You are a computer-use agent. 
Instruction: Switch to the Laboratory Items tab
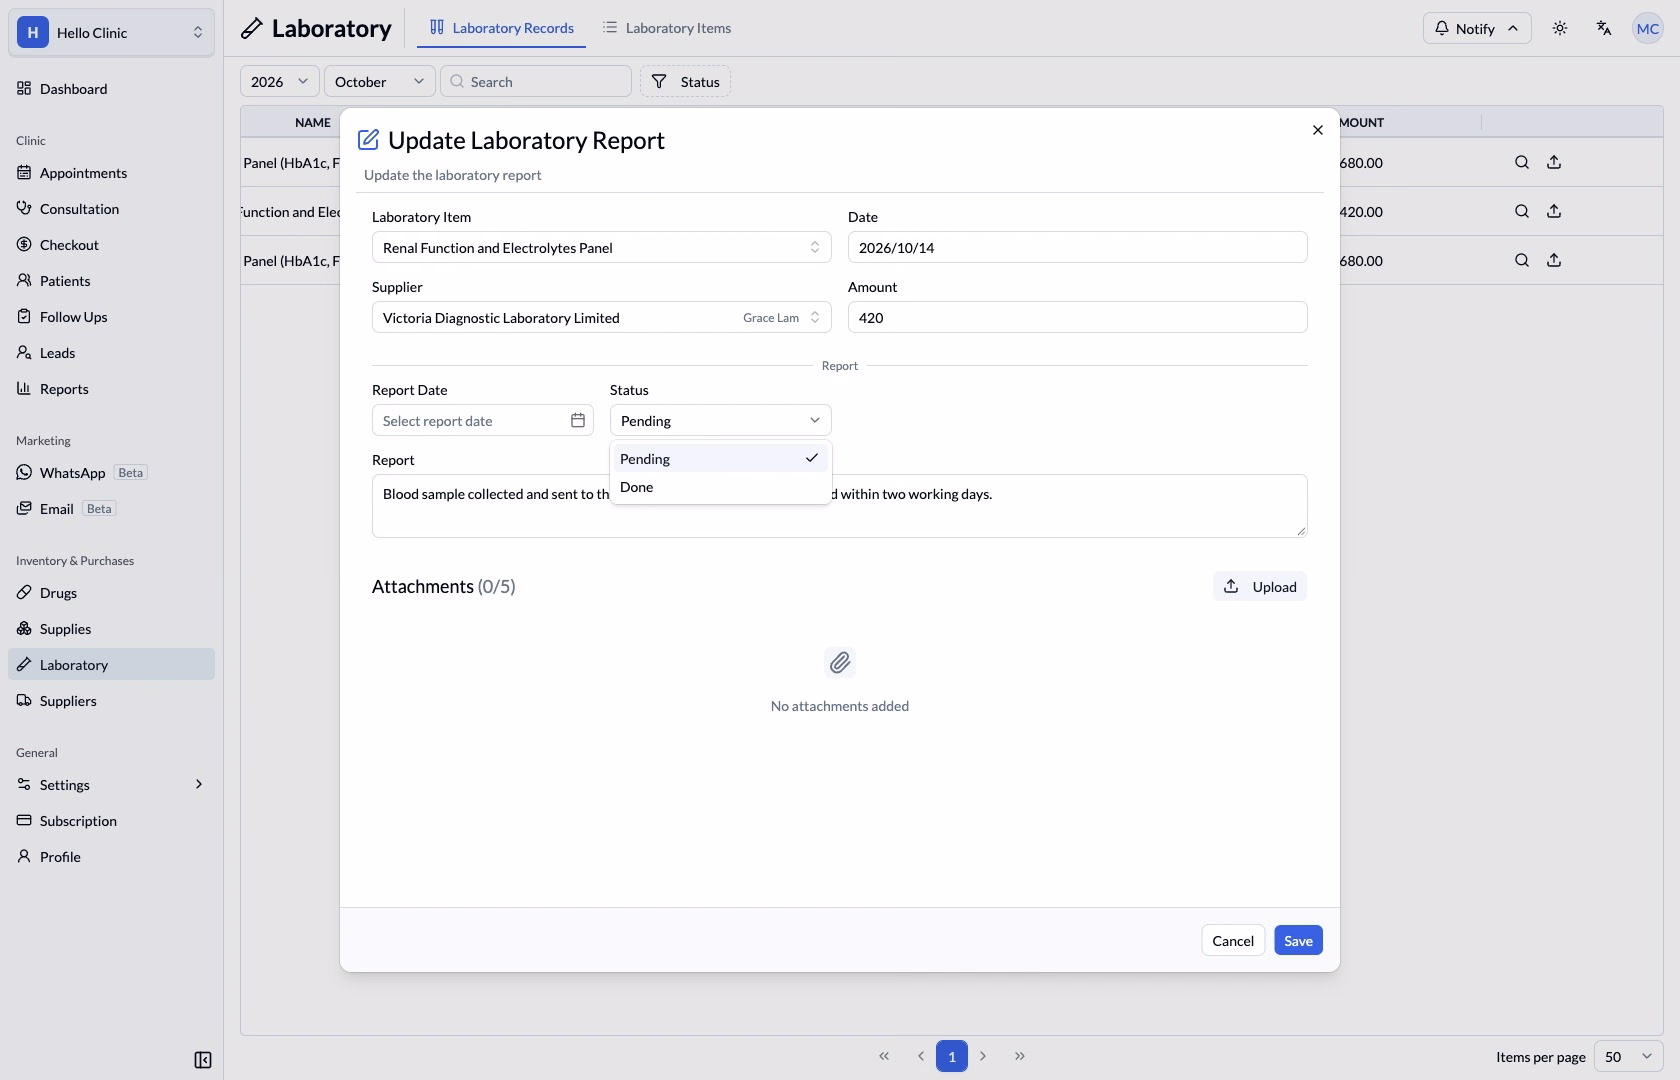667,28
